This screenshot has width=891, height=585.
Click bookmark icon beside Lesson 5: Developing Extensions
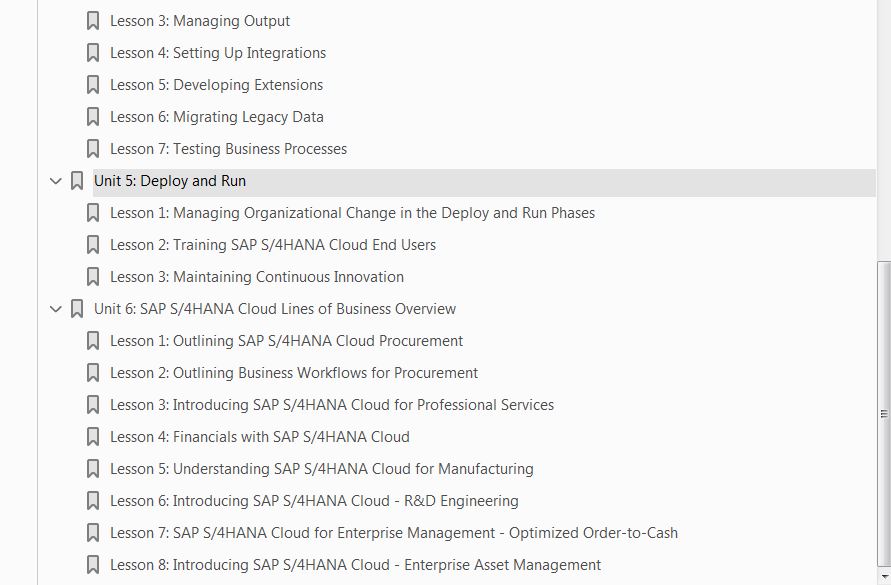pos(93,85)
